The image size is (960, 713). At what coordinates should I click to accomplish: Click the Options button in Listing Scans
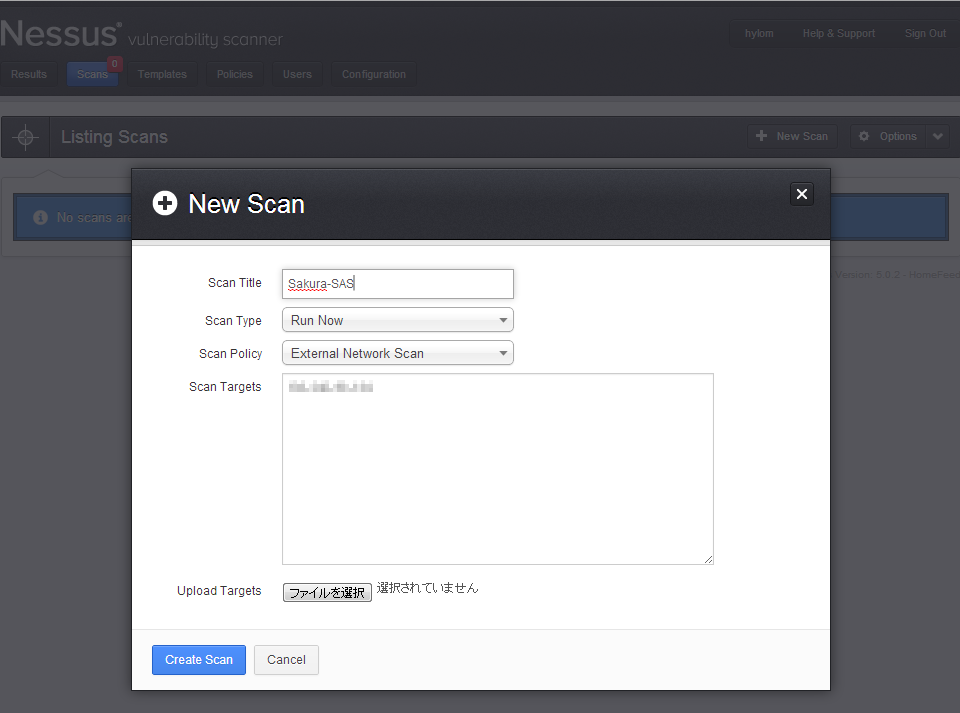tap(888, 136)
